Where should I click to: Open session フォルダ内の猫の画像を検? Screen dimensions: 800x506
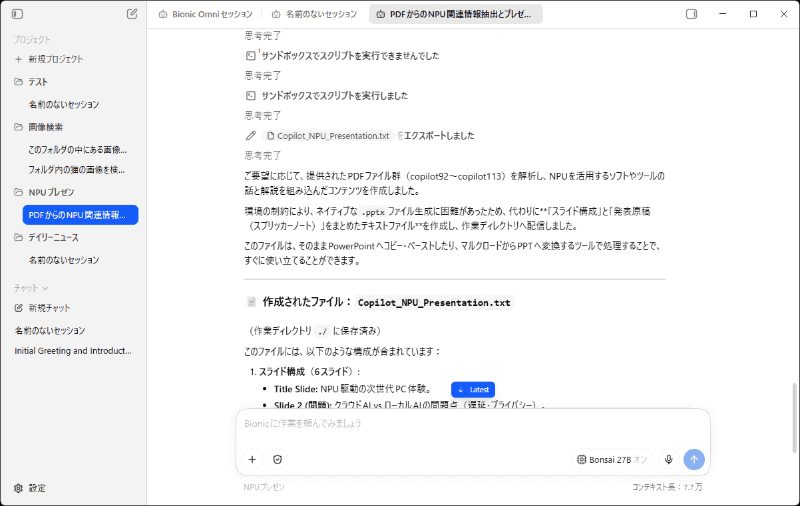click(x=77, y=169)
